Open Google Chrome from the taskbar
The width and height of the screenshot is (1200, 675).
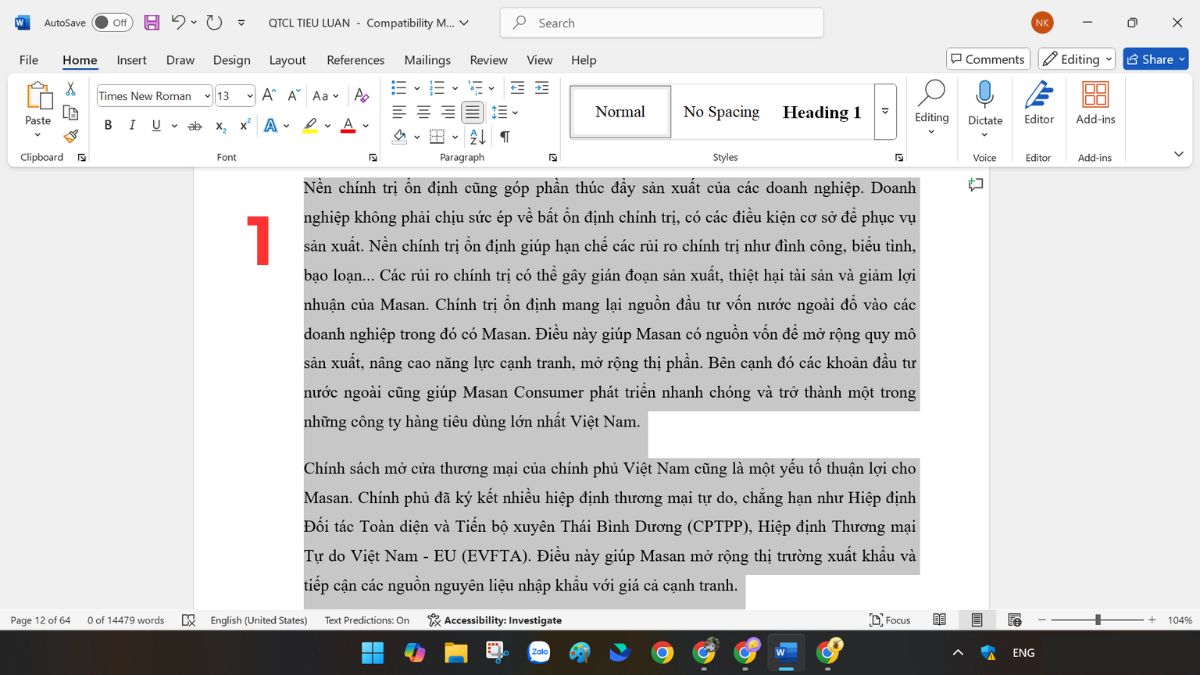(662, 653)
